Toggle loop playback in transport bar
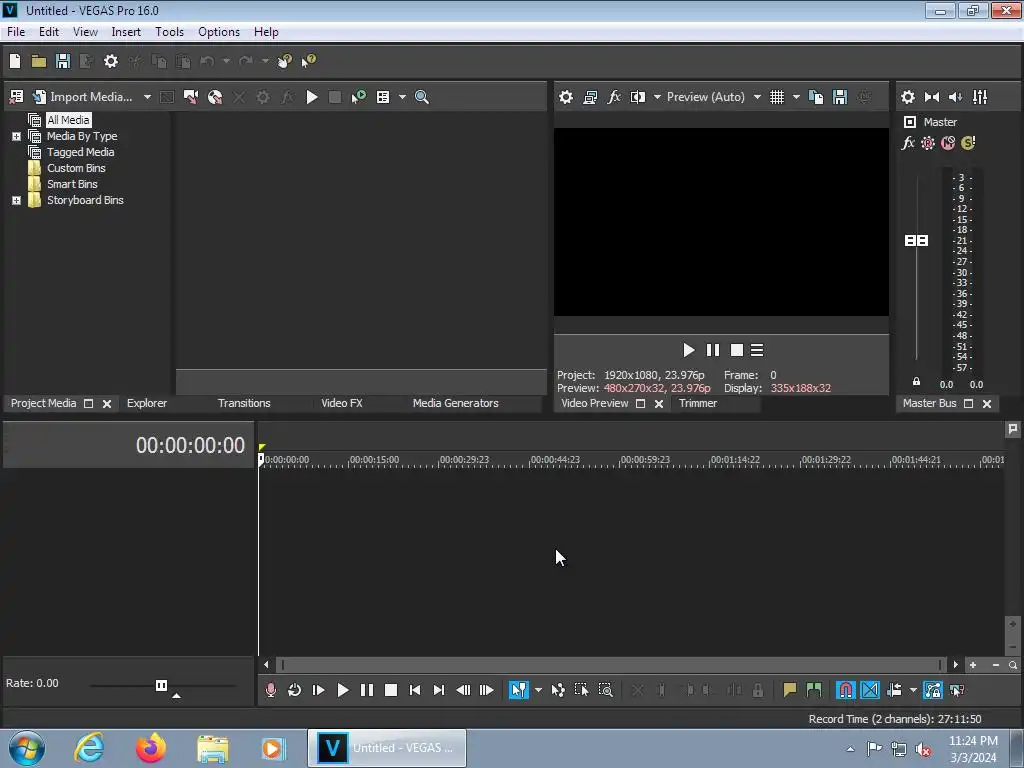1024x768 pixels. click(x=295, y=690)
